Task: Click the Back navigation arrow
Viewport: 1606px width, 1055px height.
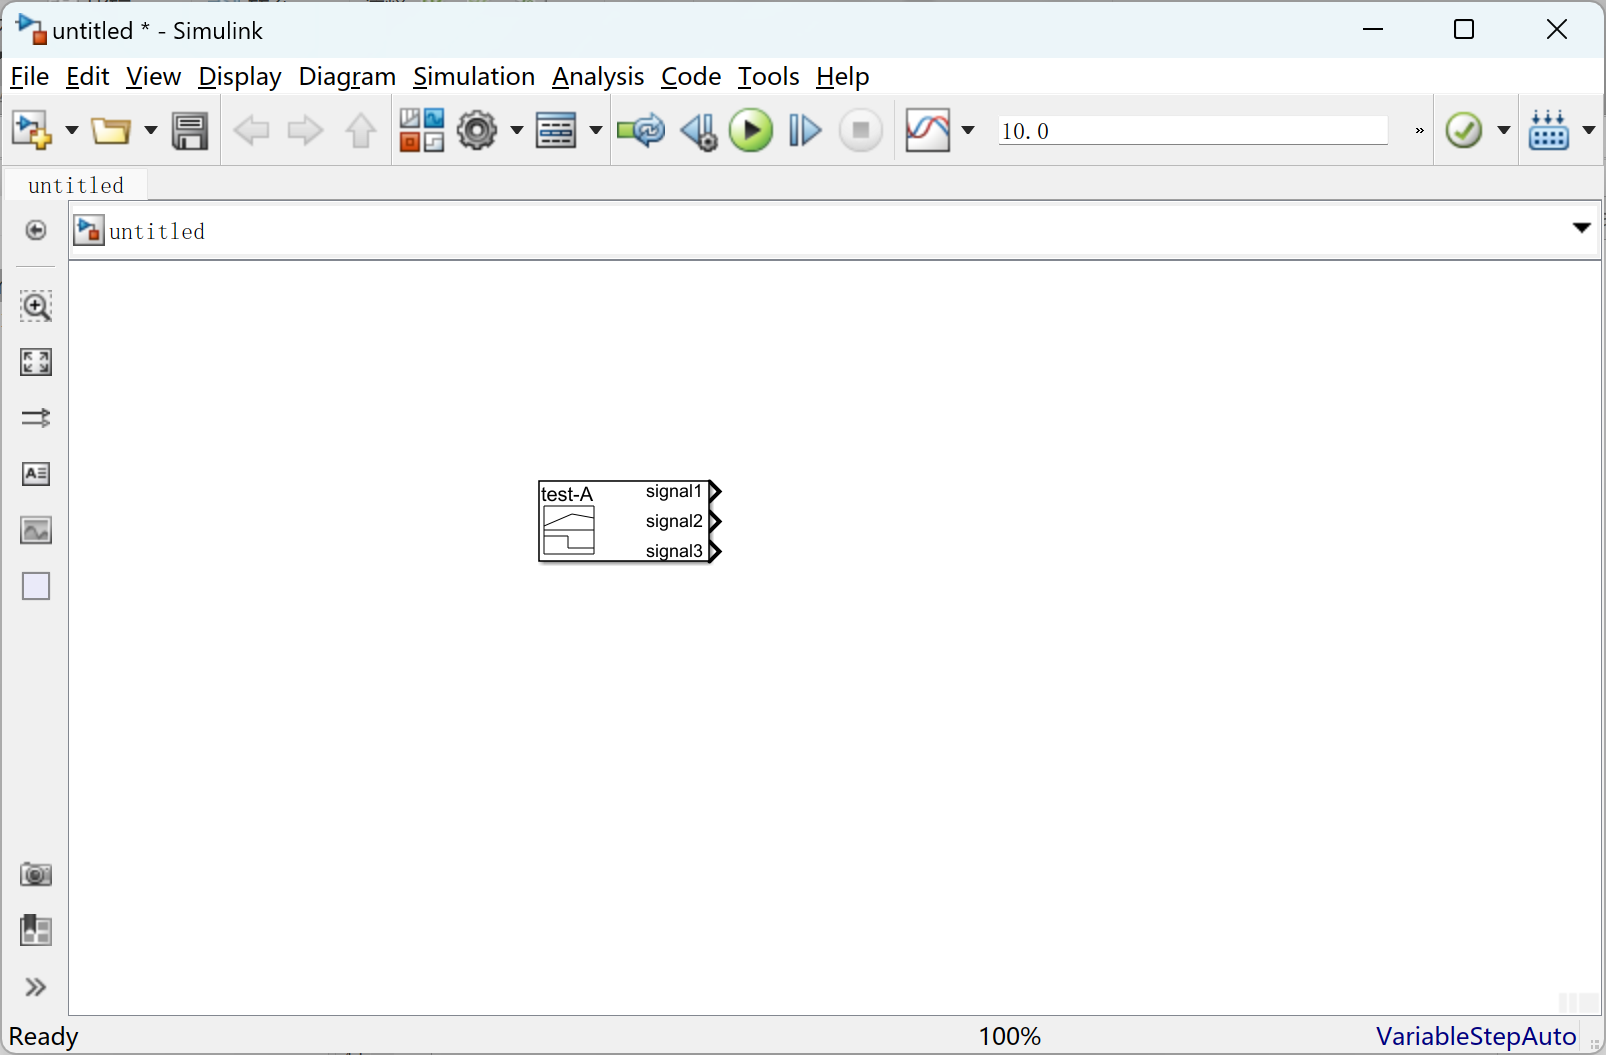Action: (x=251, y=131)
